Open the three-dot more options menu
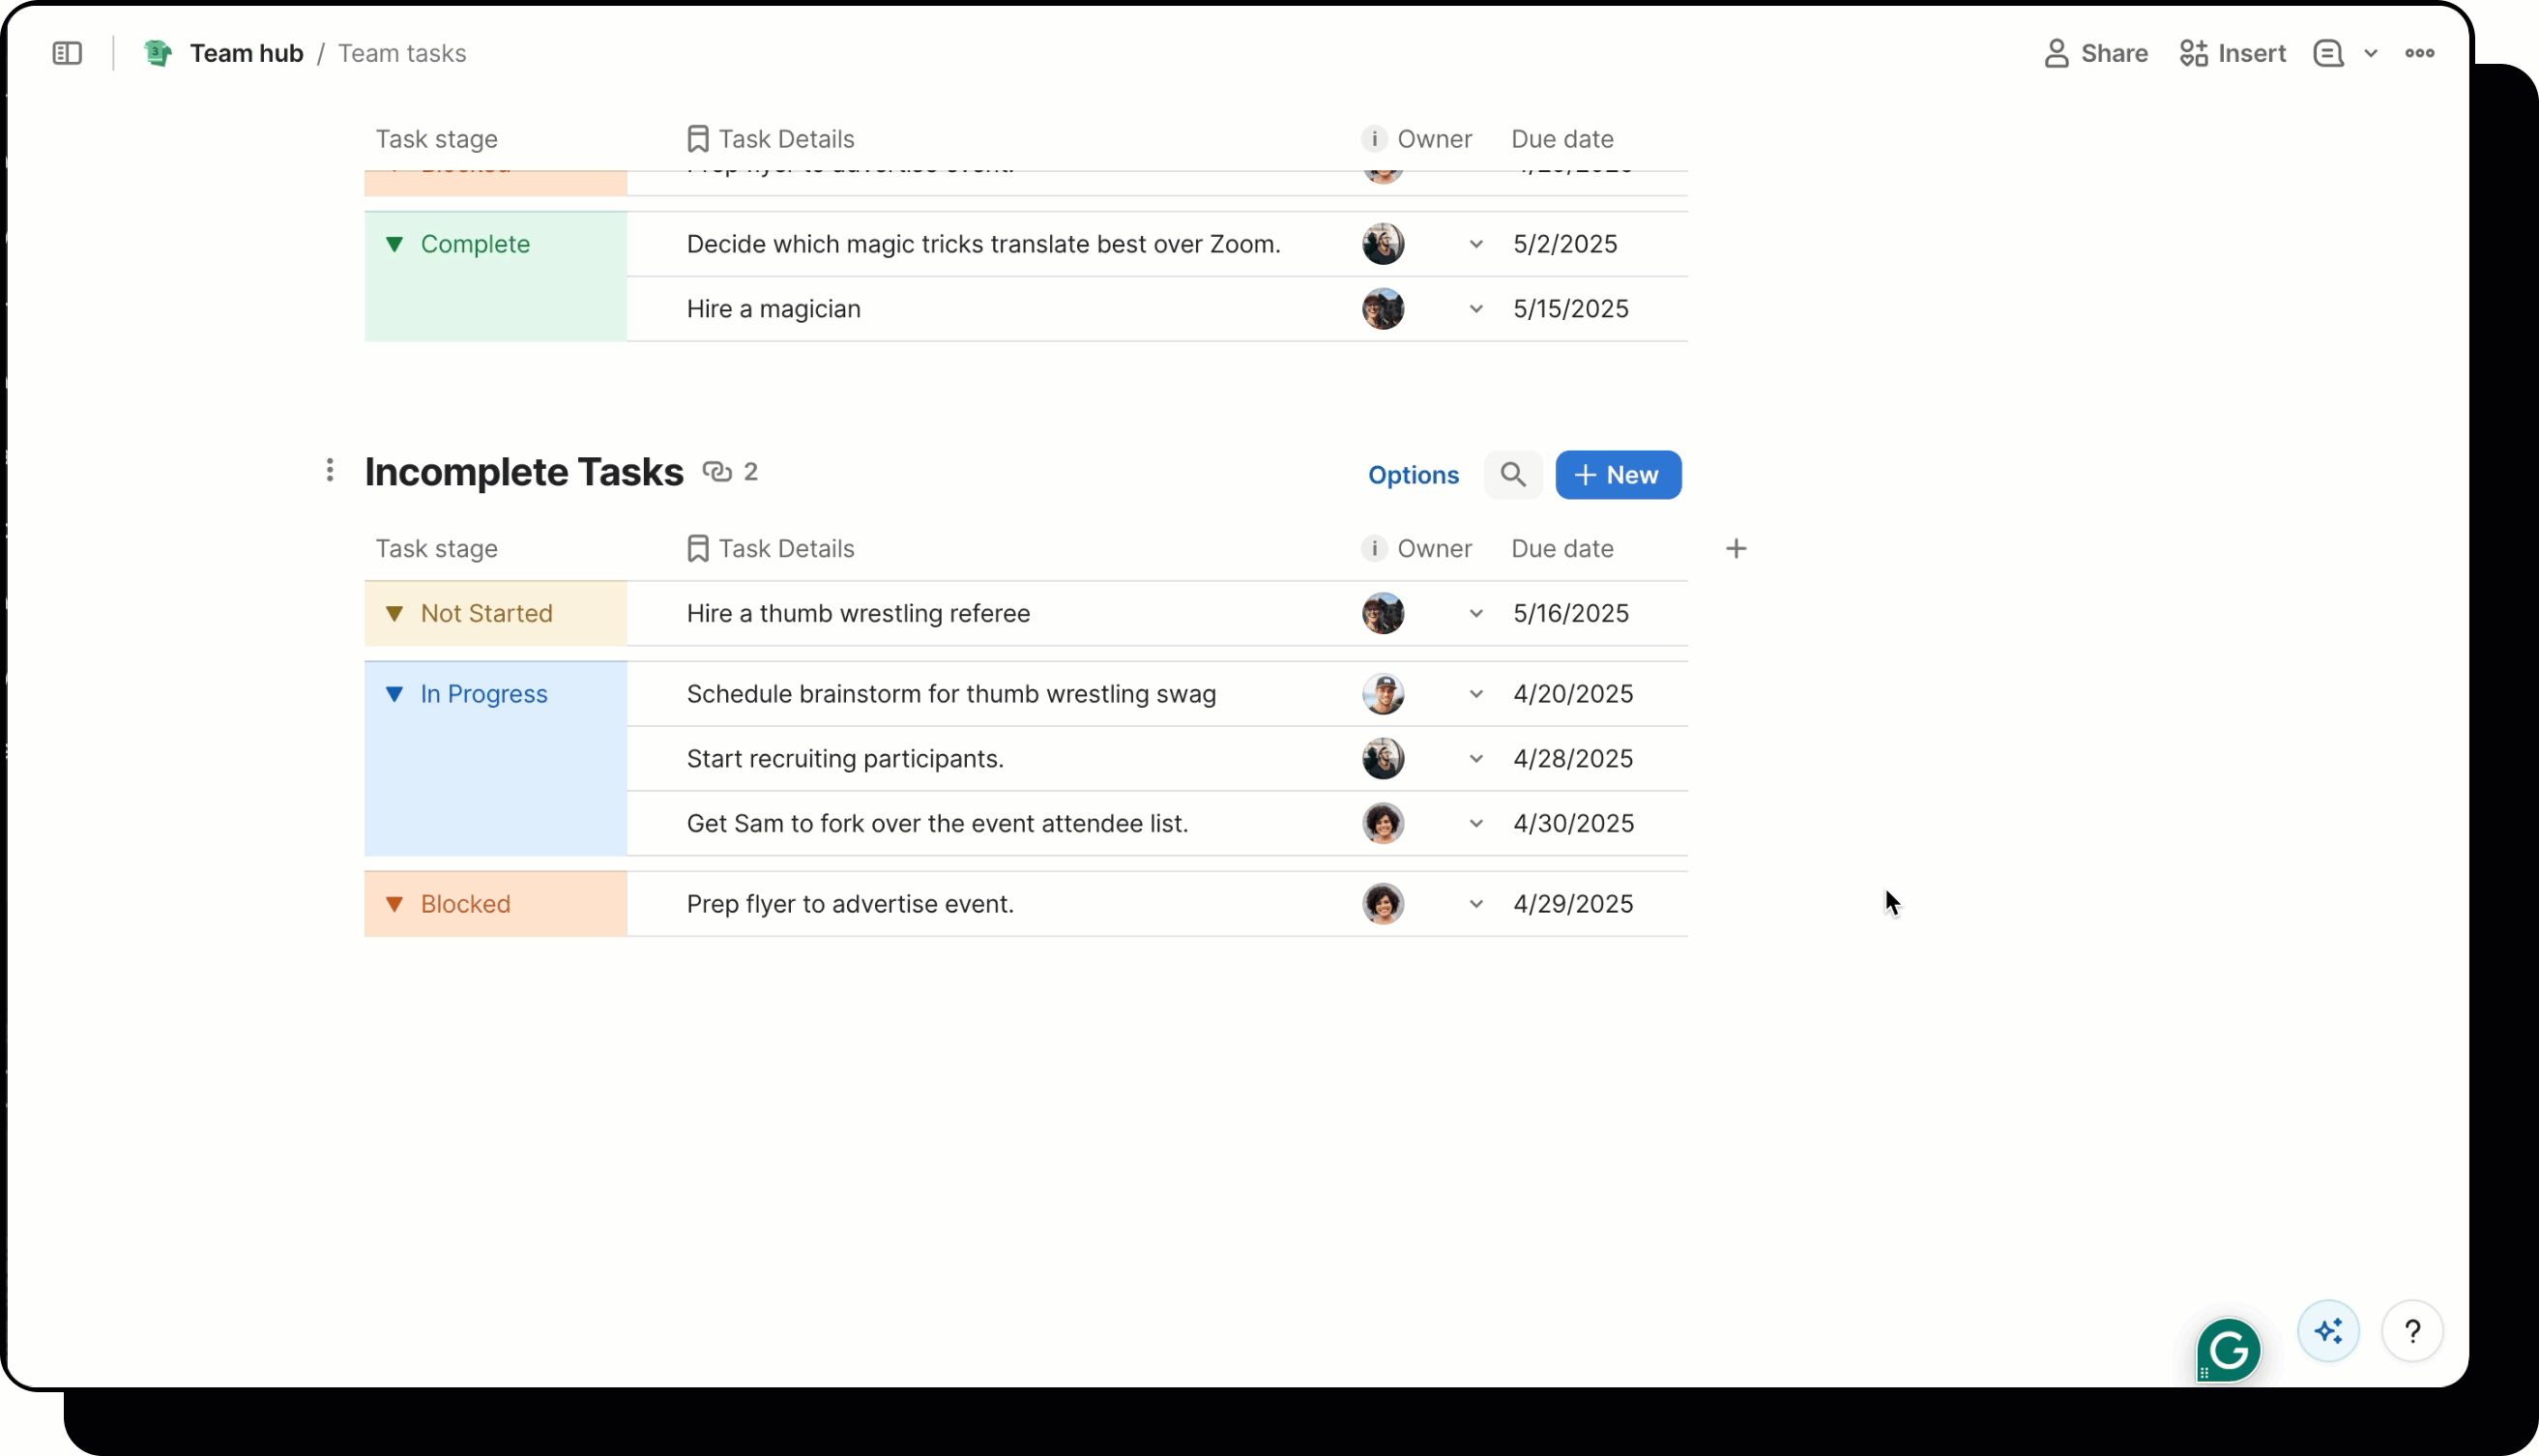The height and width of the screenshot is (1456, 2539). (2419, 53)
